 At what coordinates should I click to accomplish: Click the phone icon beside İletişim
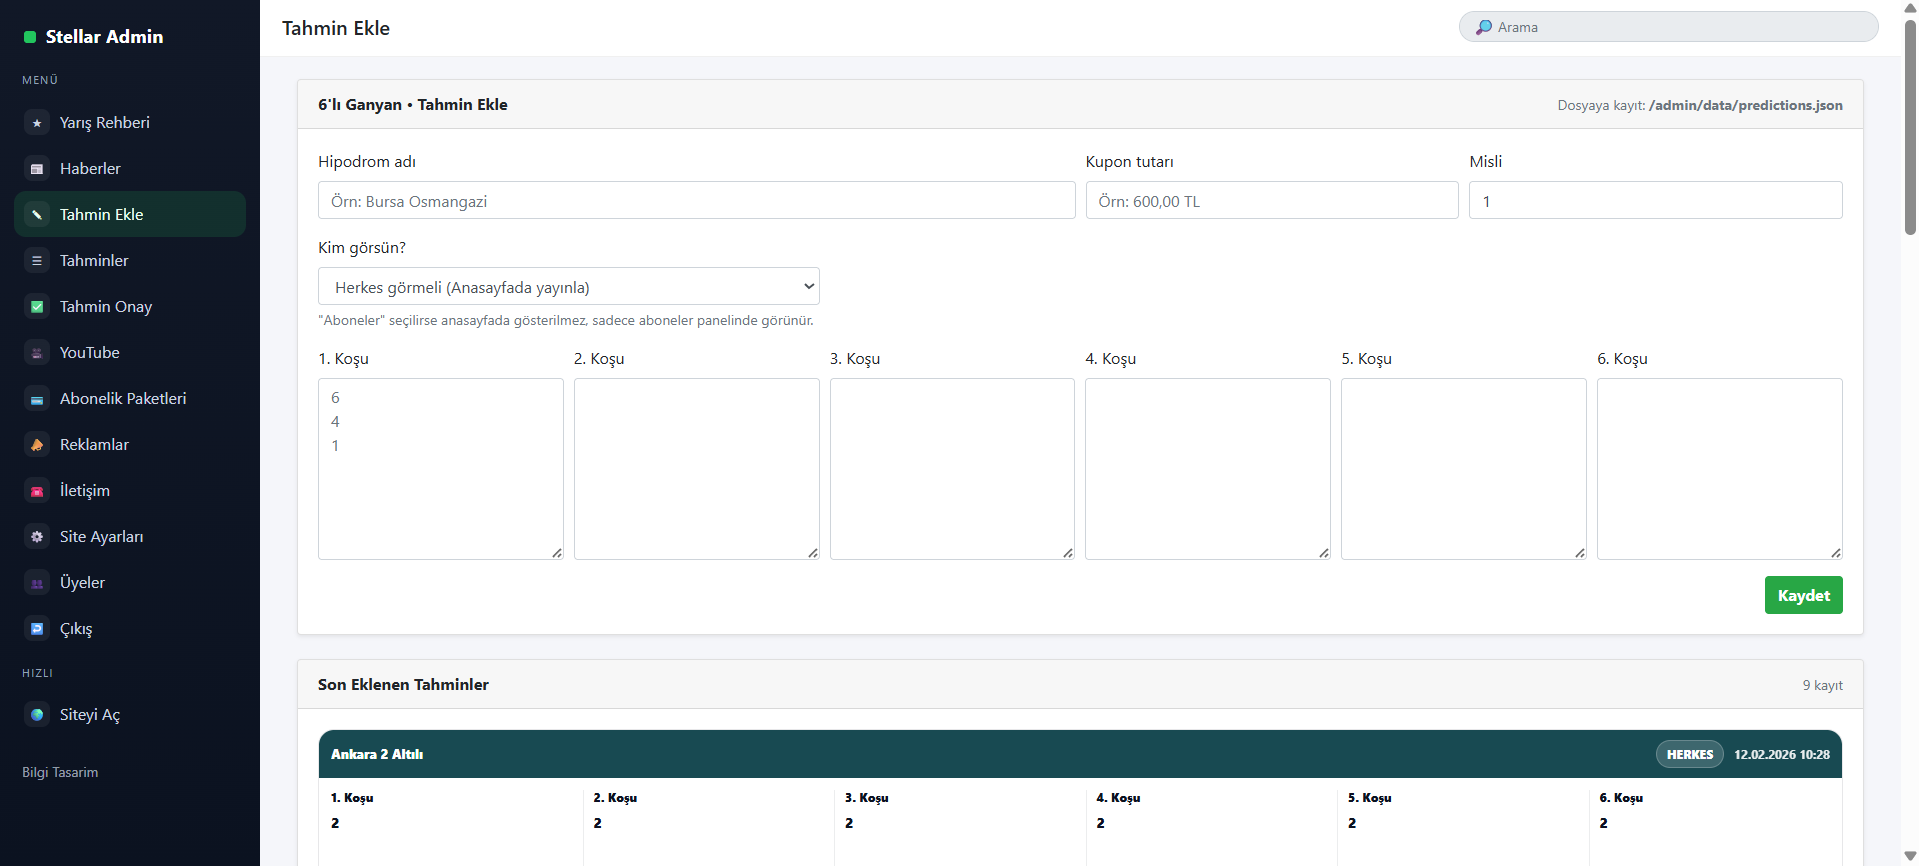coord(37,491)
